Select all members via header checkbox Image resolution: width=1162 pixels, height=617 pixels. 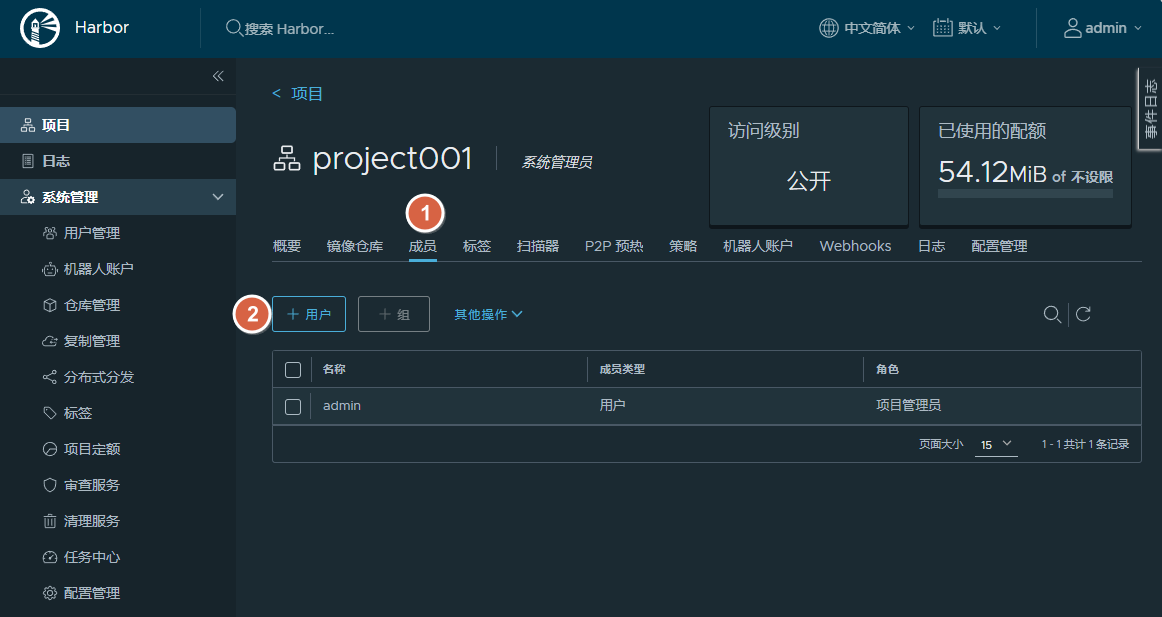(x=293, y=370)
